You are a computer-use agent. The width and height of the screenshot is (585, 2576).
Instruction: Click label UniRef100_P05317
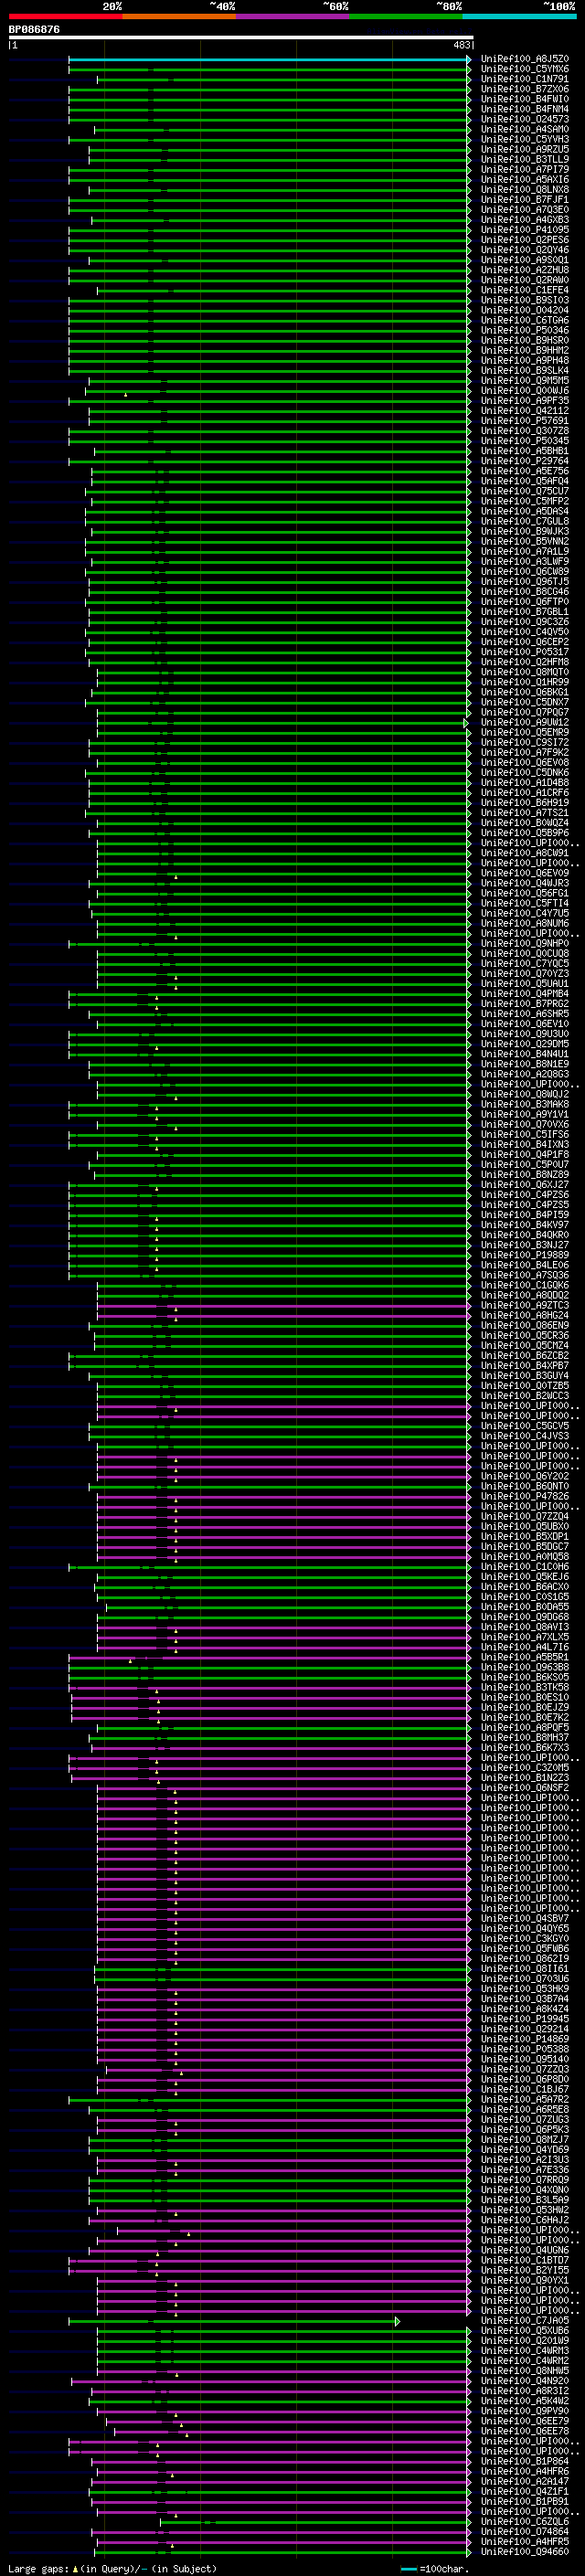click(x=524, y=651)
